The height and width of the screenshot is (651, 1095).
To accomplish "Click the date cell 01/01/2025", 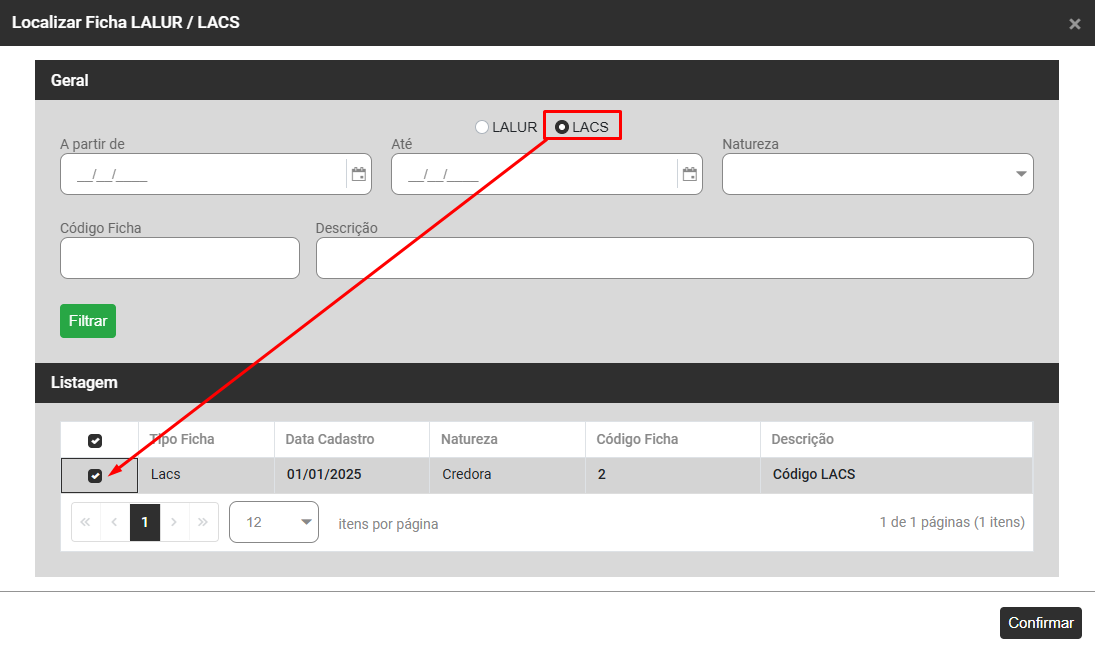I will 352,475.
